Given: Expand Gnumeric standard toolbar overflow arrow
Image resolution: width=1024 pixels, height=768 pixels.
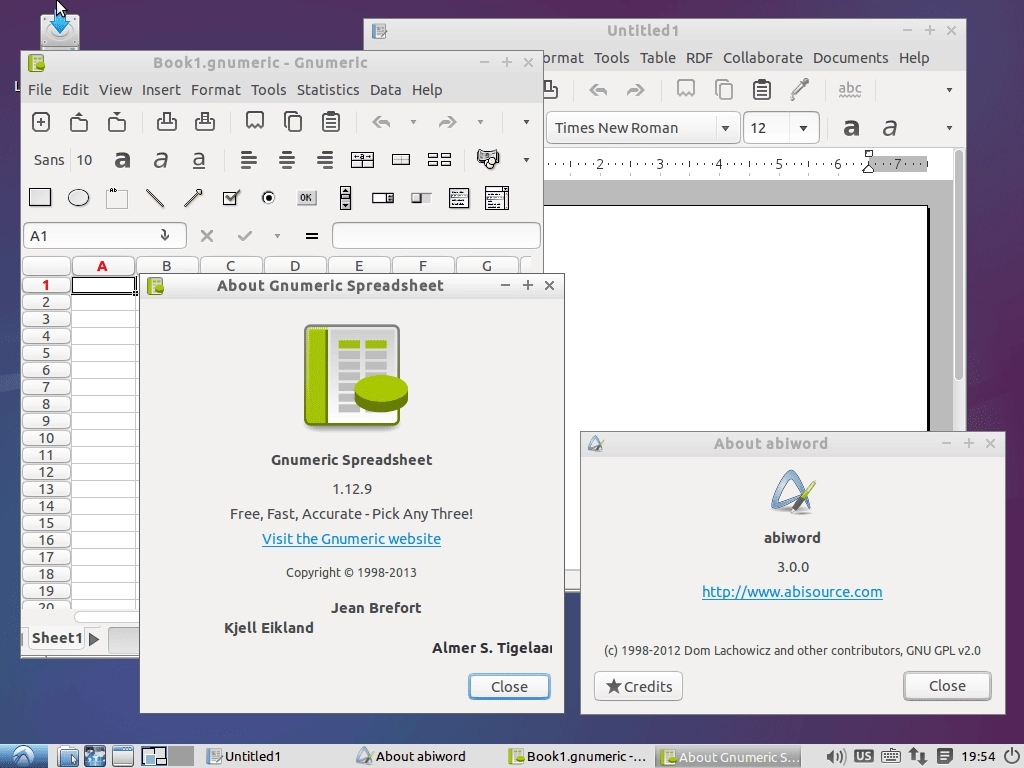Looking at the screenshot, I should (x=526, y=122).
